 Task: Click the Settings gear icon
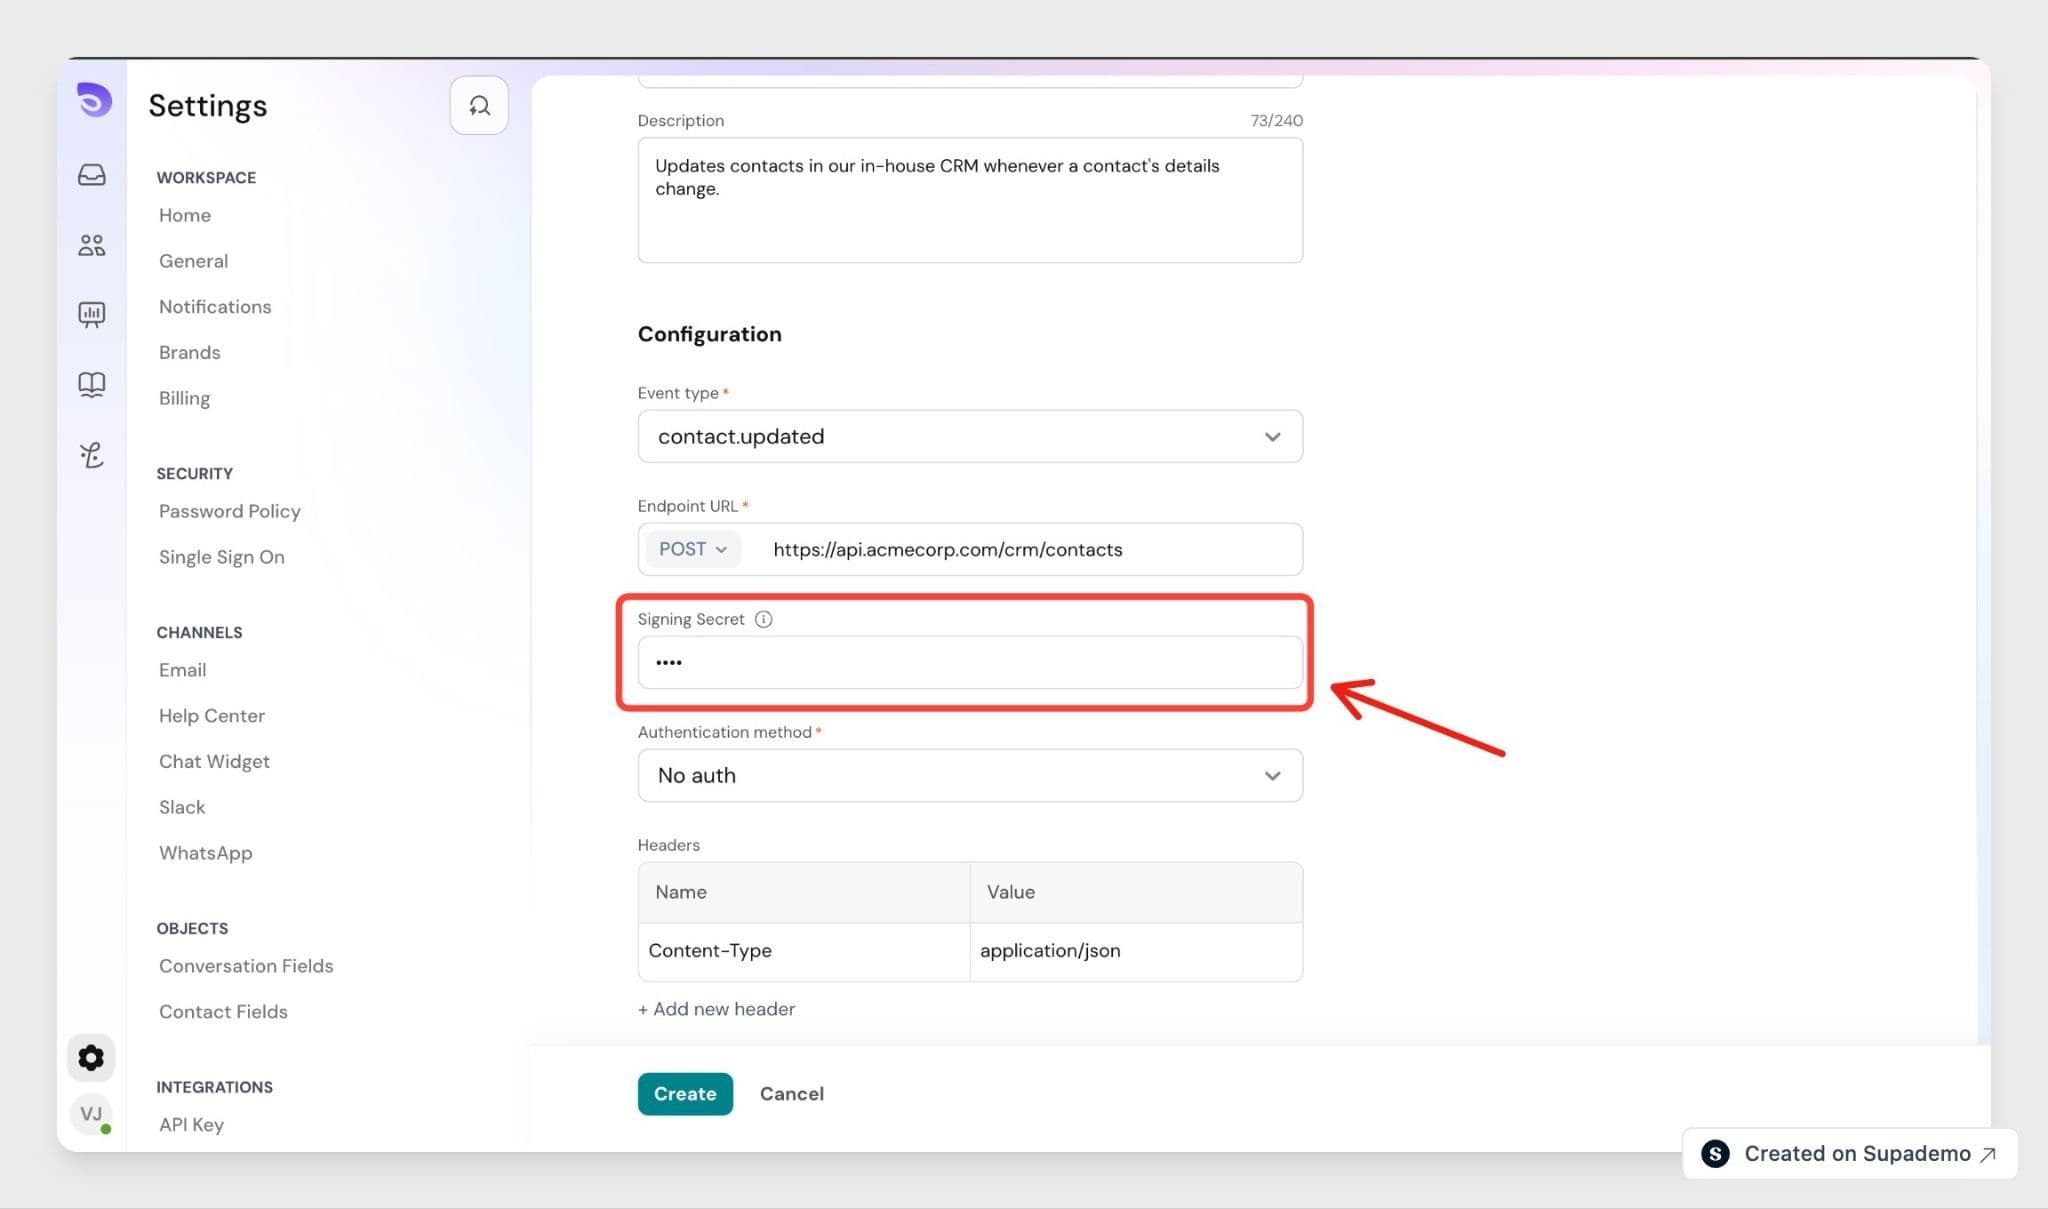click(x=91, y=1058)
